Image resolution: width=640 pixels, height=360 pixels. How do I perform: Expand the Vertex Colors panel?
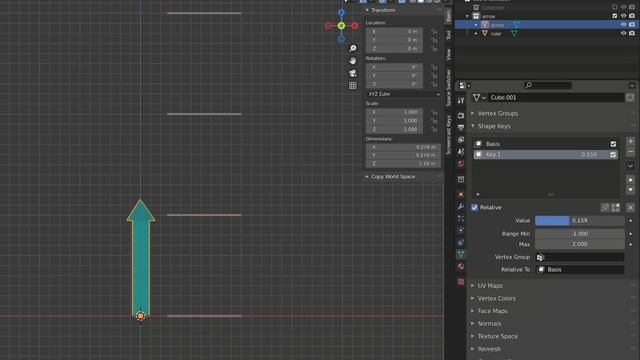473,298
